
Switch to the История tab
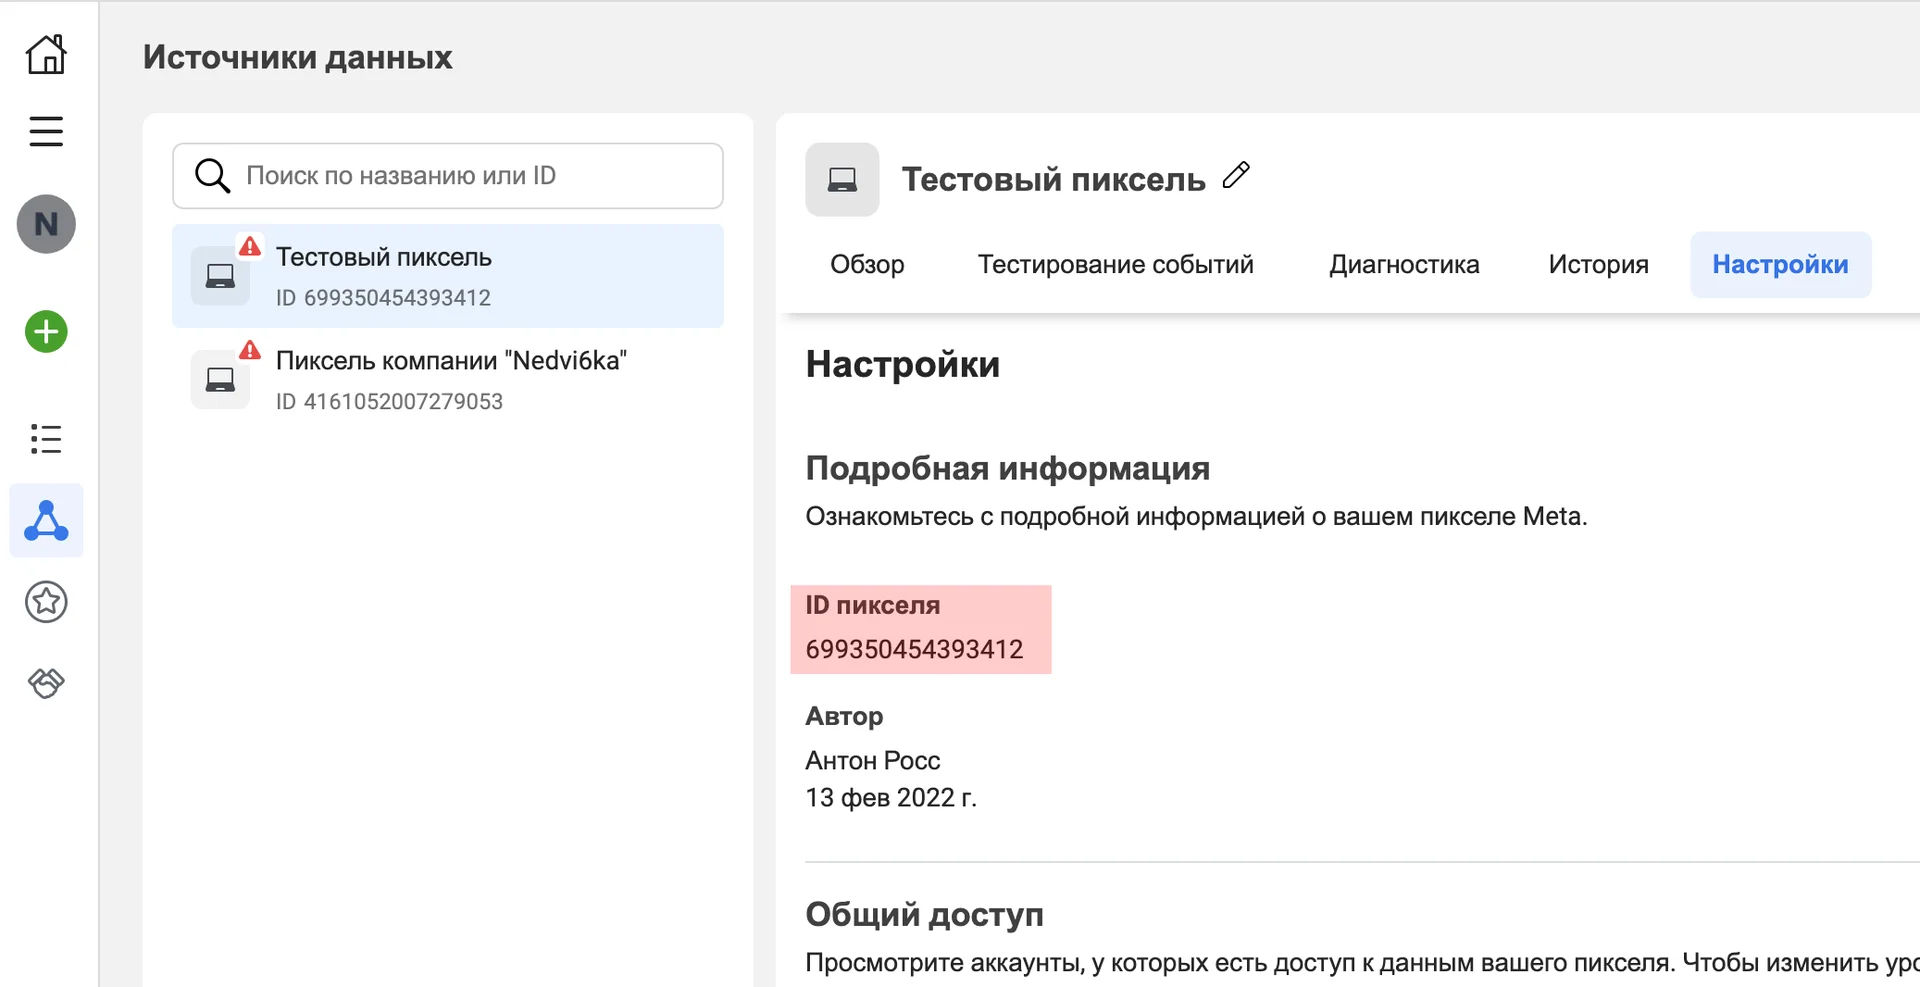[x=1598, y=265]
